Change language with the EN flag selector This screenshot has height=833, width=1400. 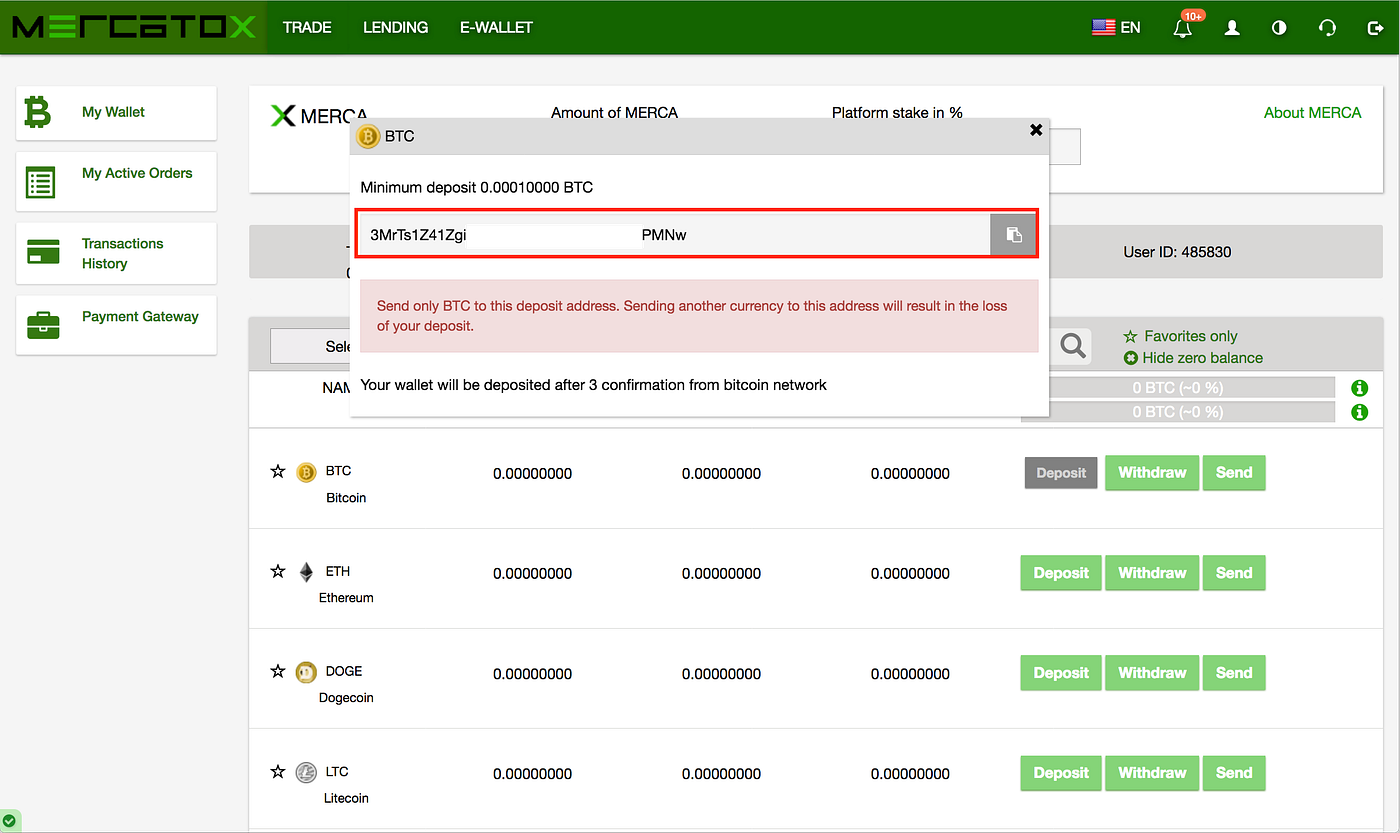pos(1116,28)
